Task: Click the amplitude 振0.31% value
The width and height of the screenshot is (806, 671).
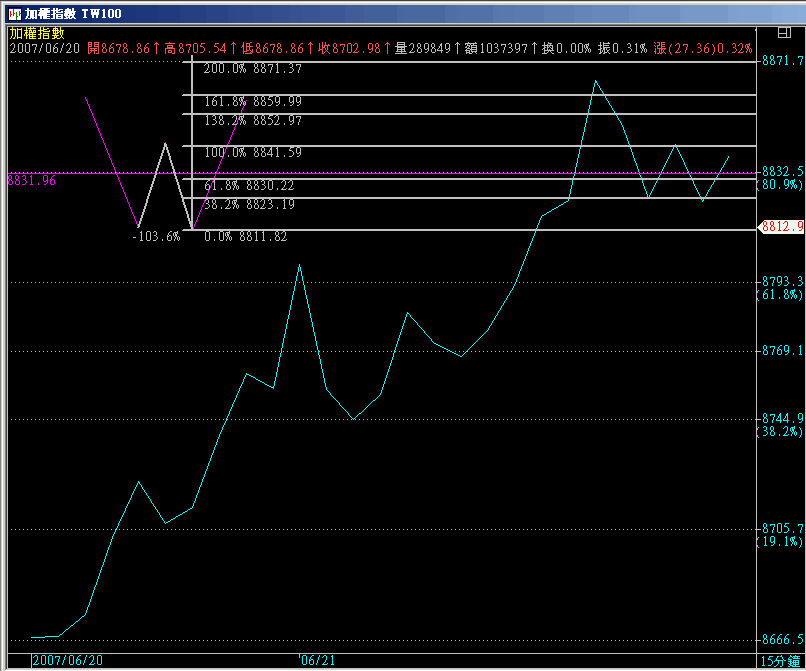Action: [x=622, y=48]
